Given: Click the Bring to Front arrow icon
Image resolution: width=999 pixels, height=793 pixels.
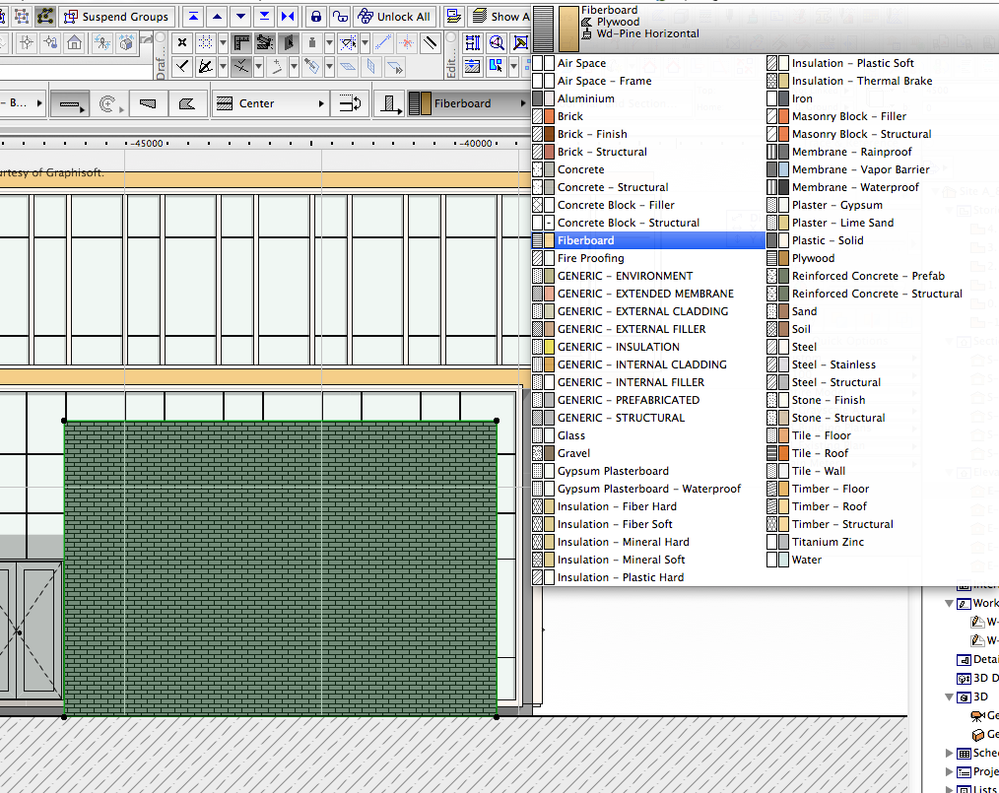Looking at the screenshot, I should pos(193,17).
